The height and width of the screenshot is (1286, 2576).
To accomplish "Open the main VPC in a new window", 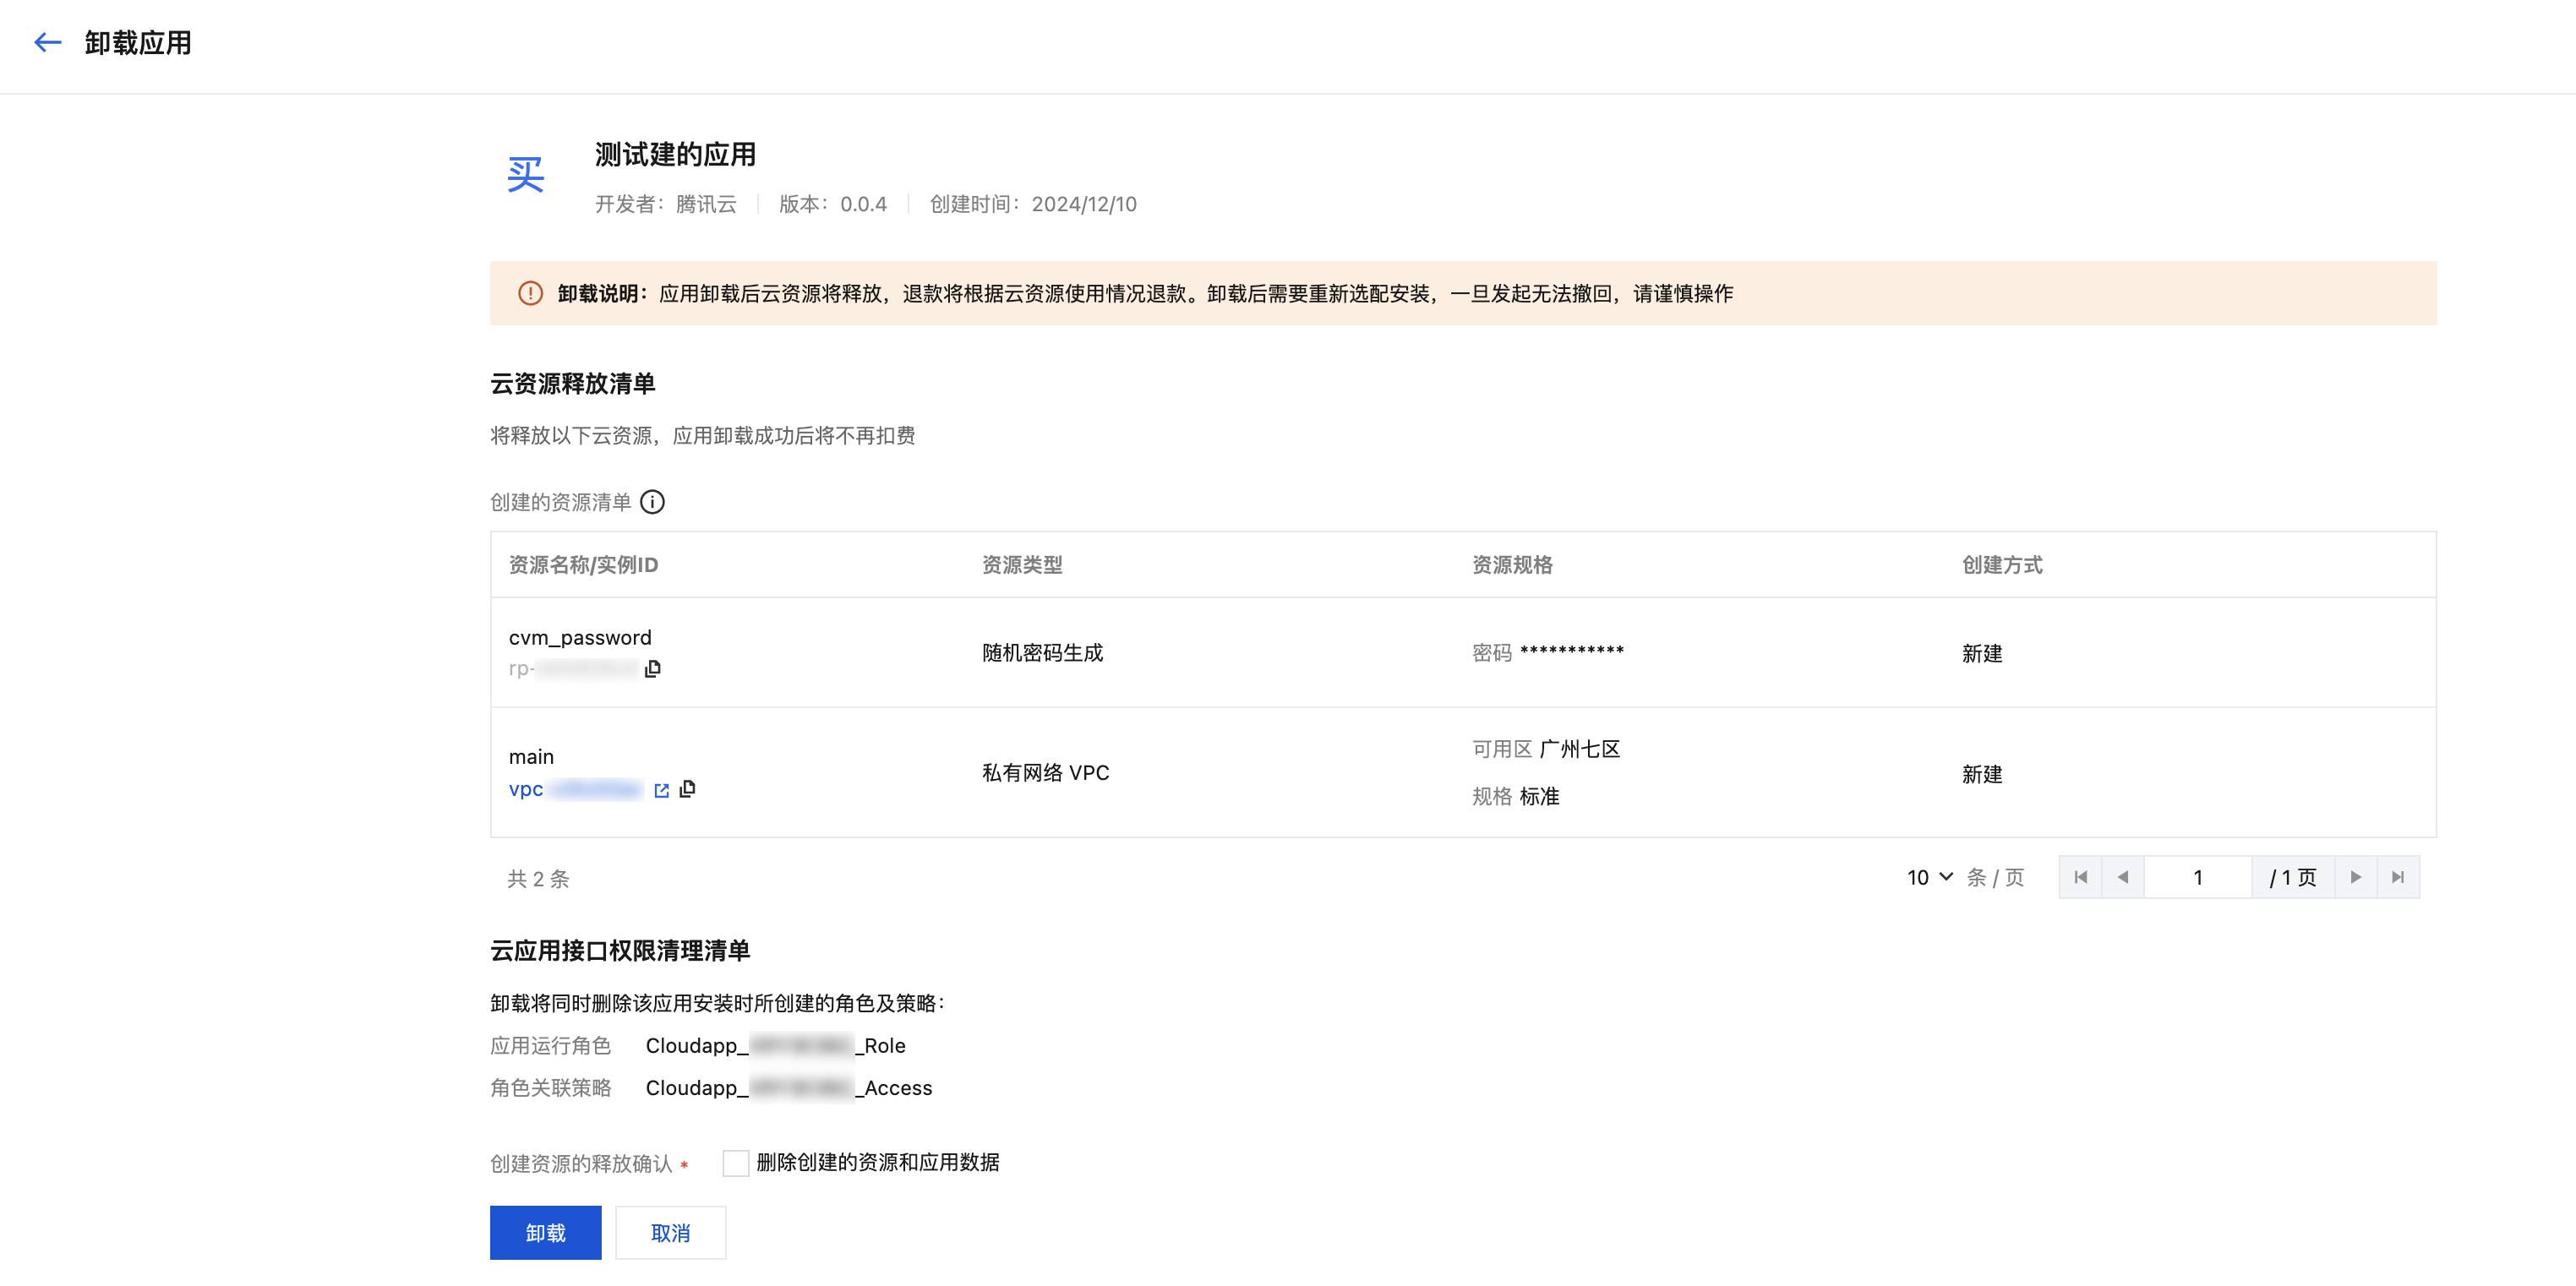I will point(661,790).
